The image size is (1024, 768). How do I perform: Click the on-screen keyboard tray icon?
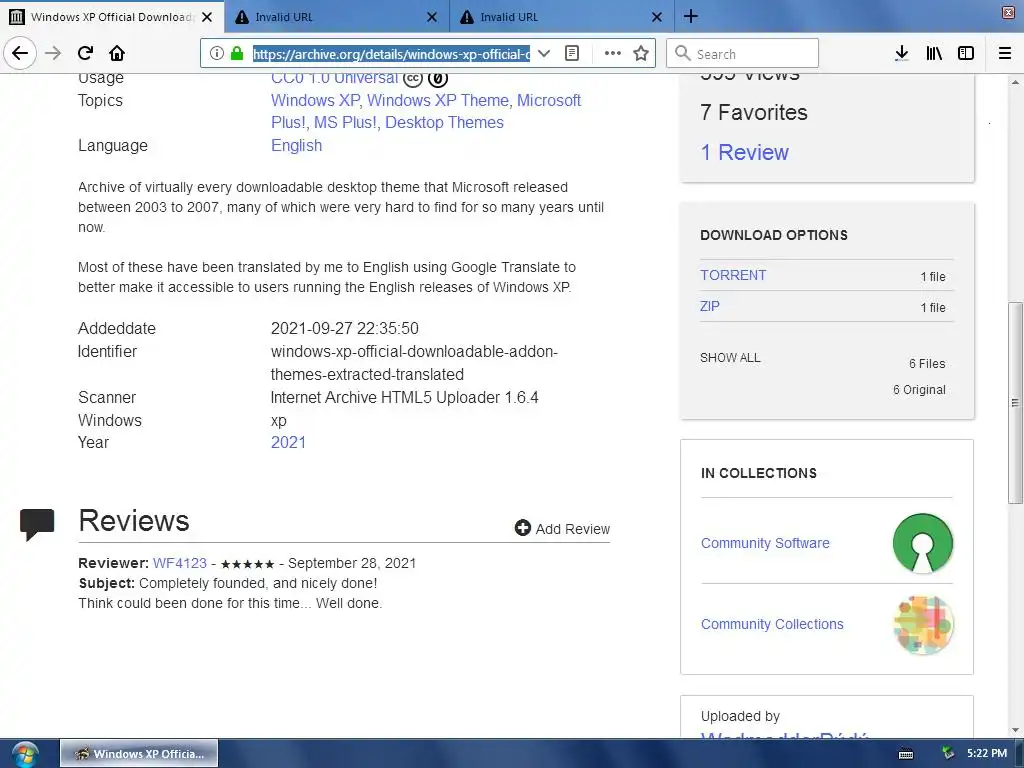(x=906, y=754)
